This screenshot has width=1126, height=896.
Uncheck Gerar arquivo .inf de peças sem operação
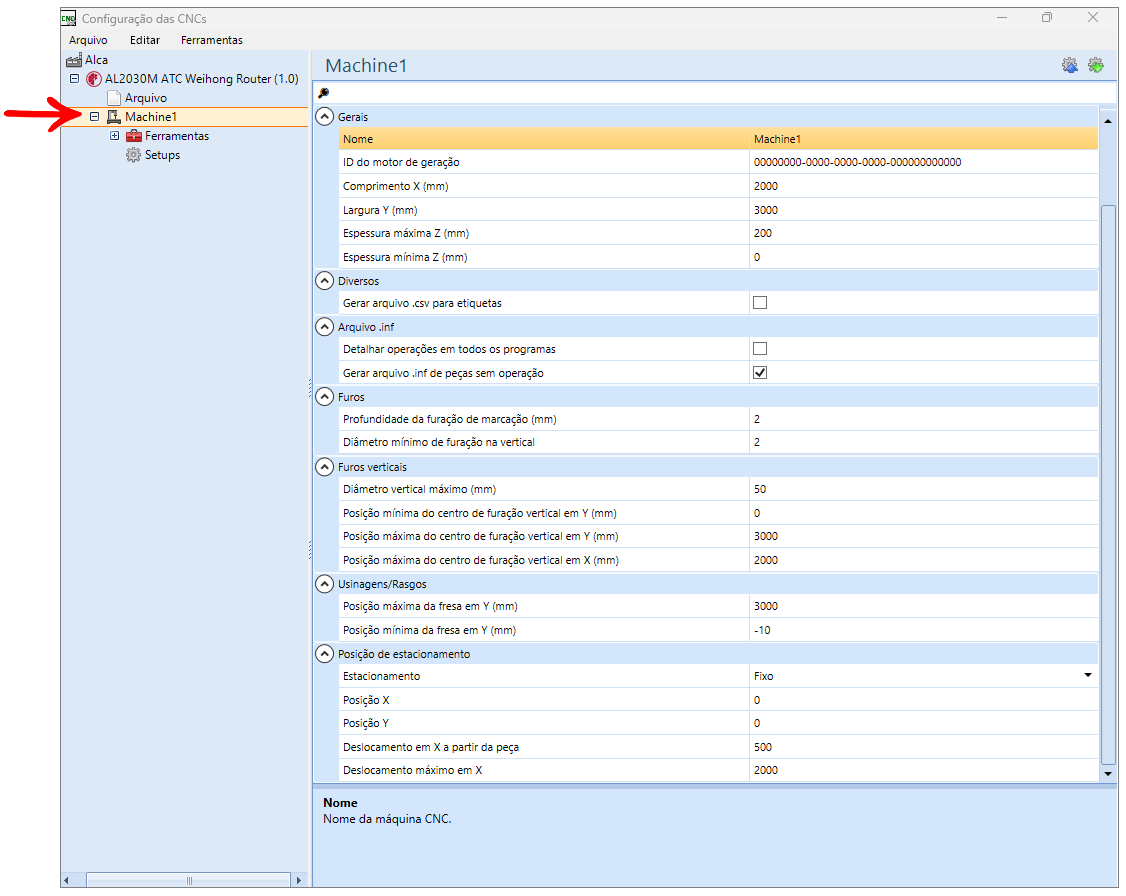click(x=760, y=373)
